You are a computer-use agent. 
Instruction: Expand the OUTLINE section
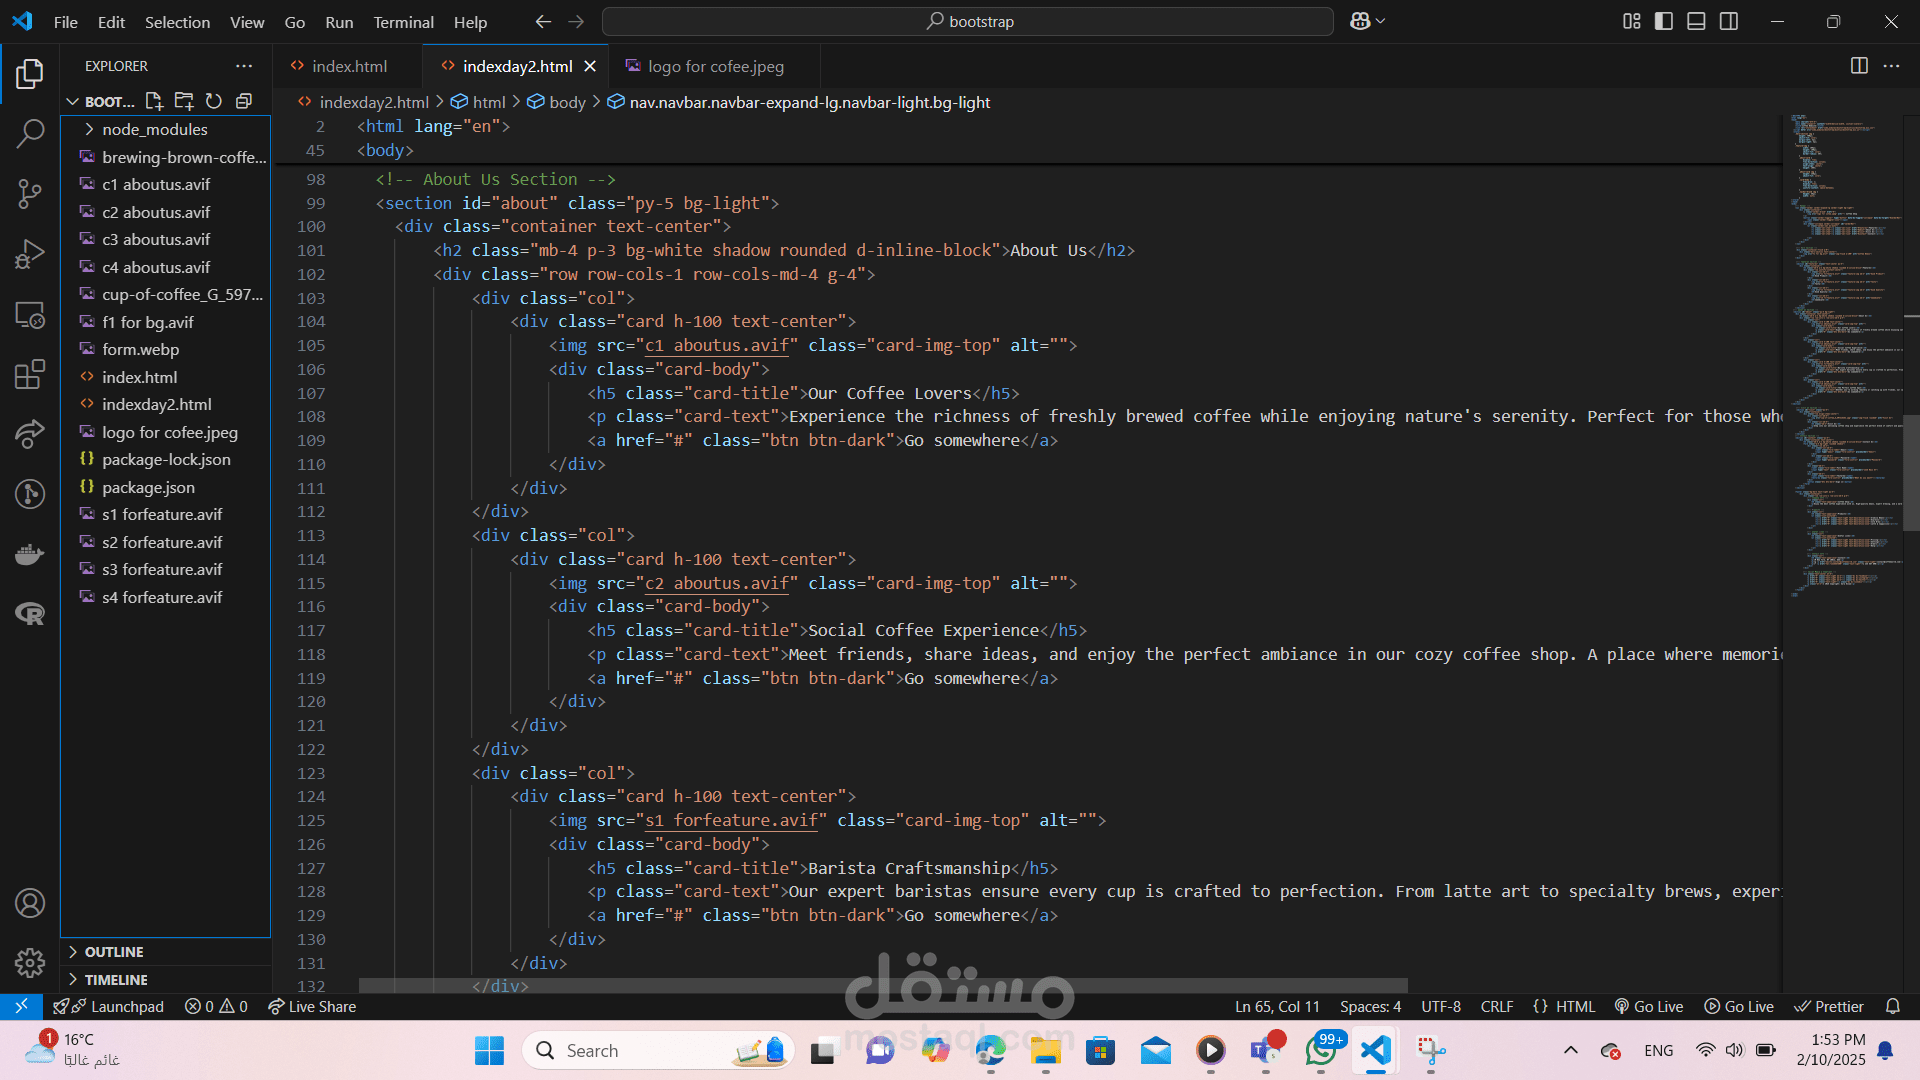(114, 952)
